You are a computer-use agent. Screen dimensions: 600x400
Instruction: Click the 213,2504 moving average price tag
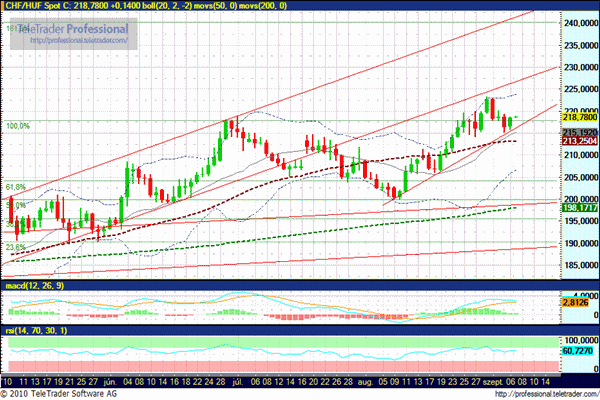coord(574,142)
